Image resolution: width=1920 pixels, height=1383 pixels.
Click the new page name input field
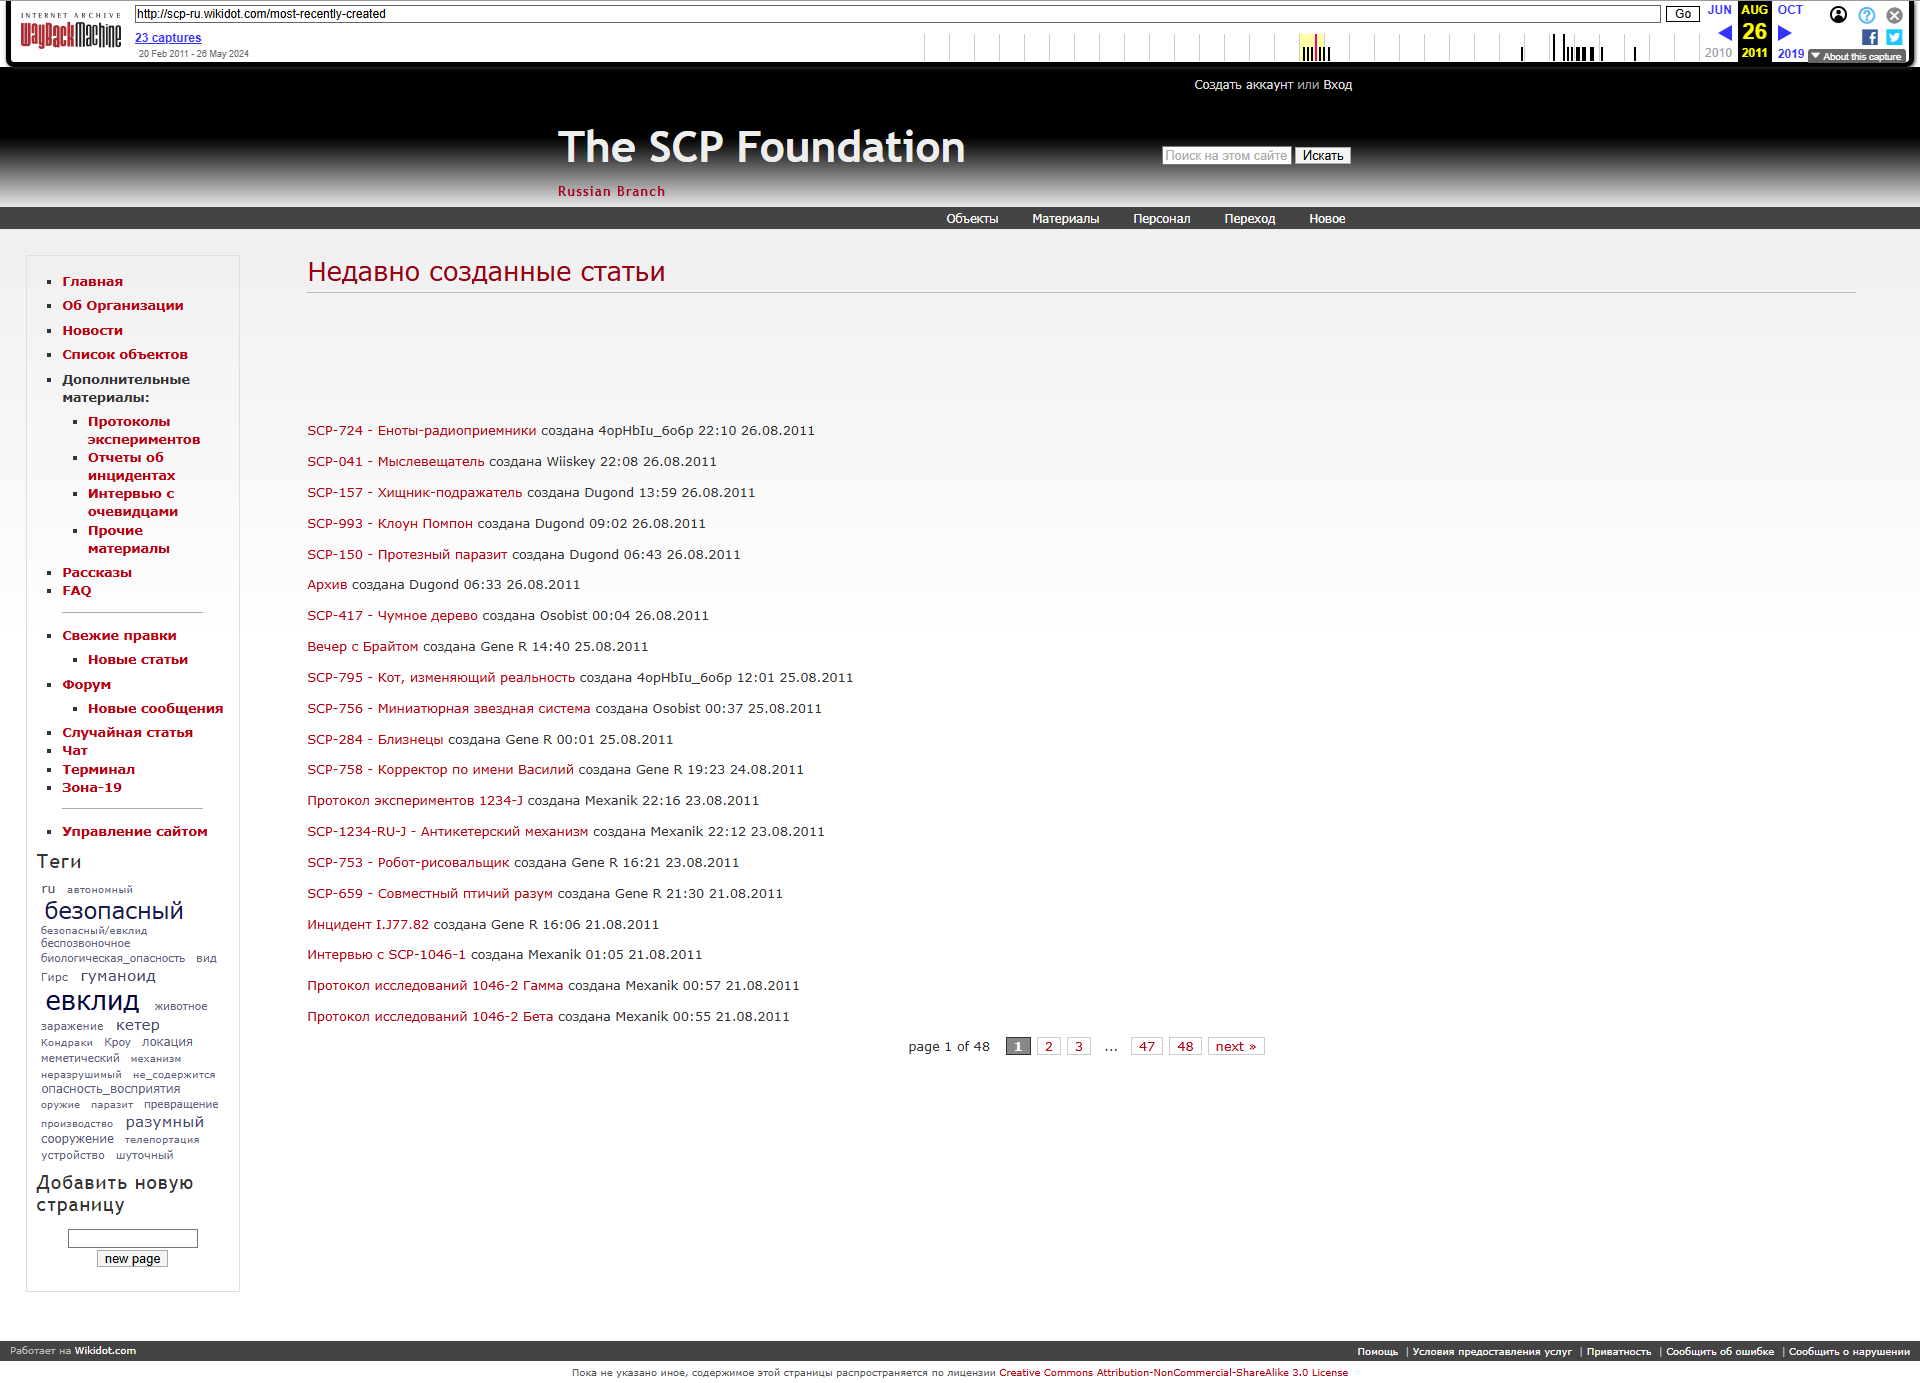pos(133,1239)
